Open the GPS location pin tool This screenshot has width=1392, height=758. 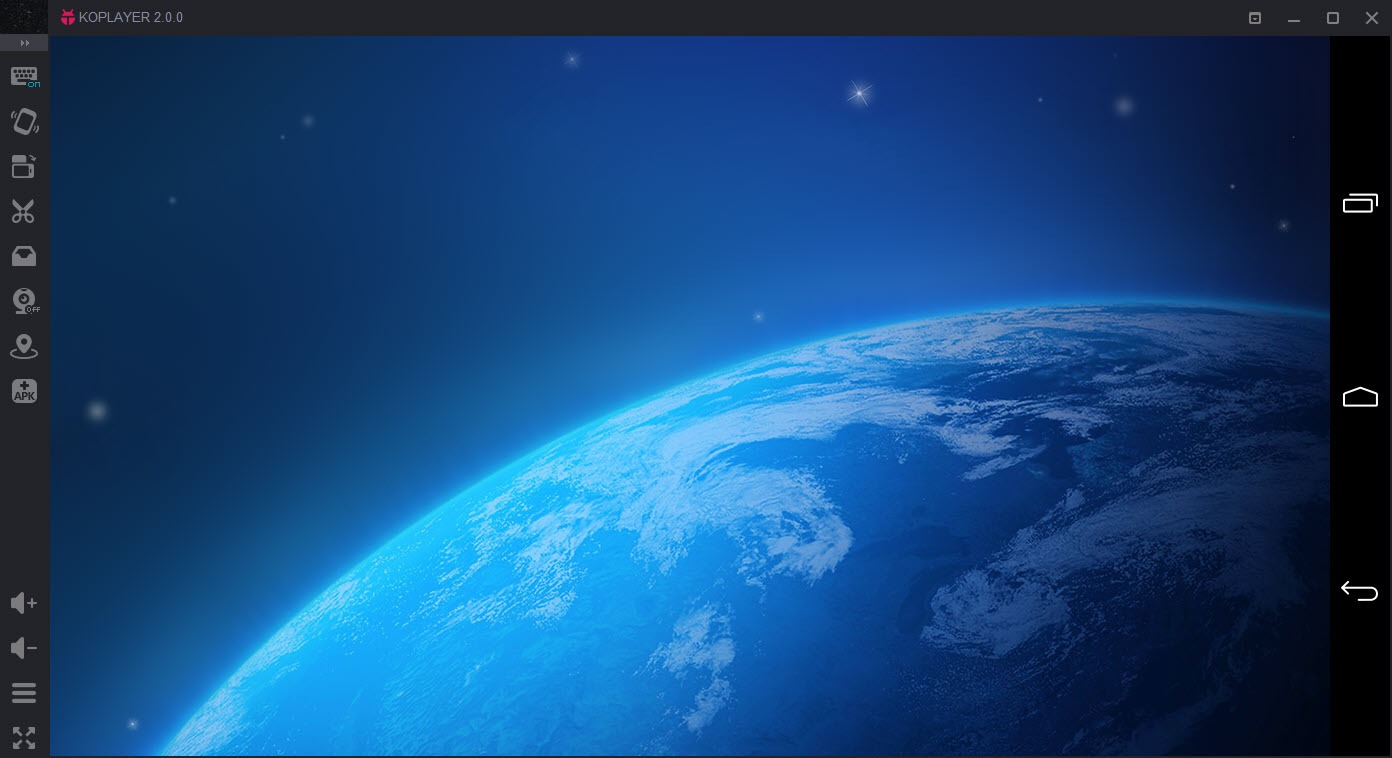click(x=24, y=347)
